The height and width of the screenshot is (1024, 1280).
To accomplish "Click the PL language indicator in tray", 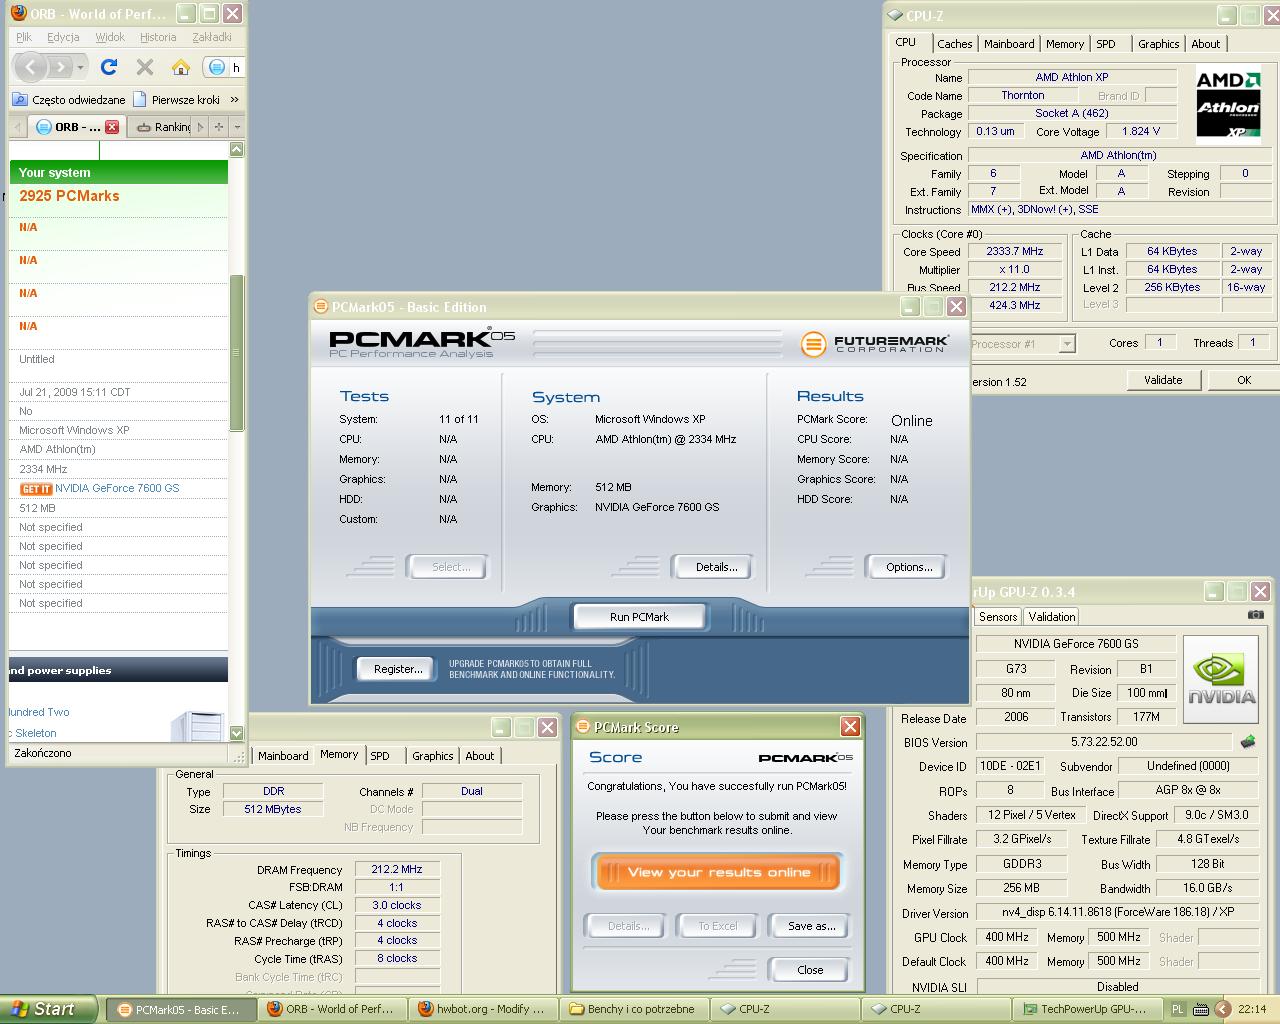I will 1177,1010.
